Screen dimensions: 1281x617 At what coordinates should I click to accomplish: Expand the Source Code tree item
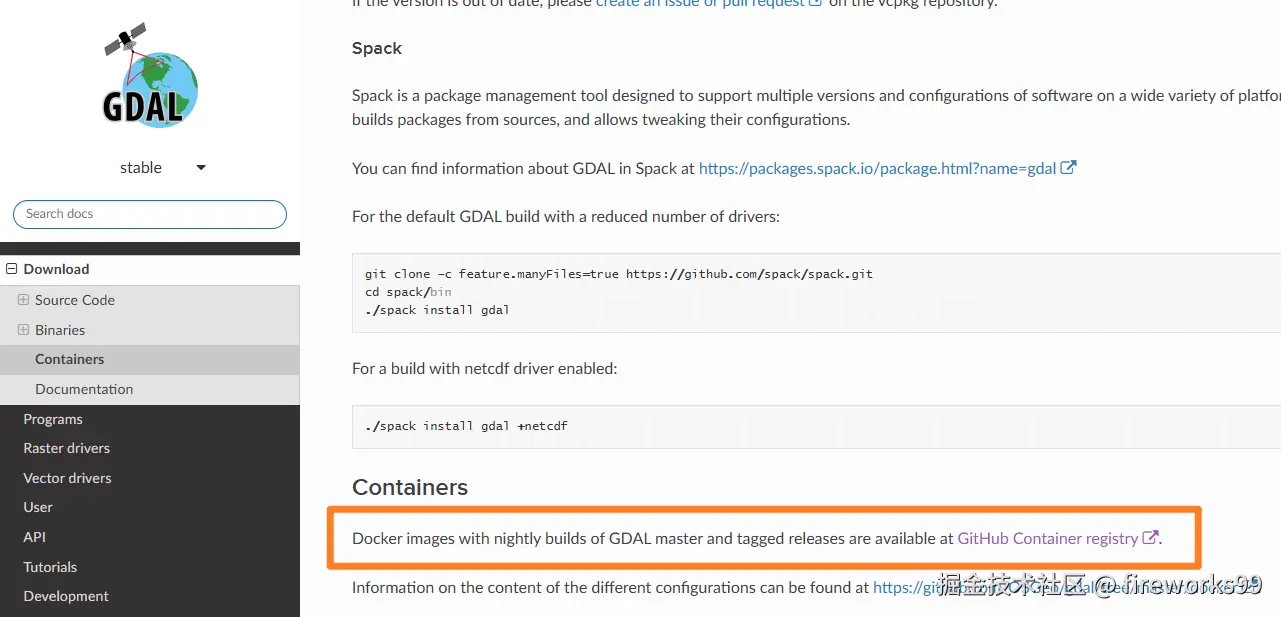click(x=23, y=300)
